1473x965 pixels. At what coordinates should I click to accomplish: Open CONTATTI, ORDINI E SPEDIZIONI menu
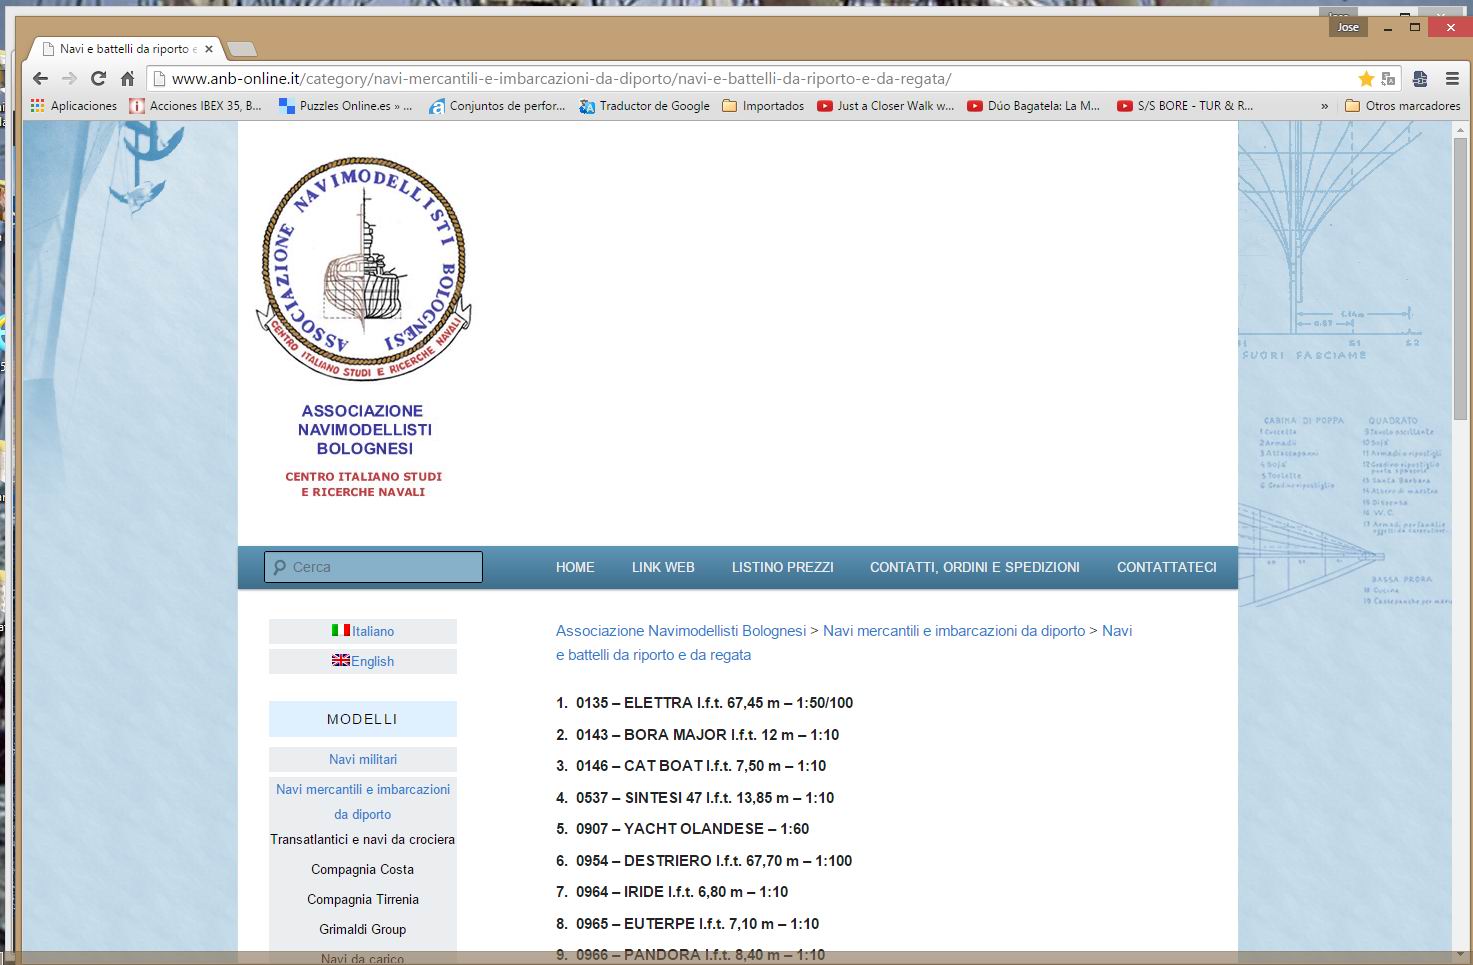975,567
